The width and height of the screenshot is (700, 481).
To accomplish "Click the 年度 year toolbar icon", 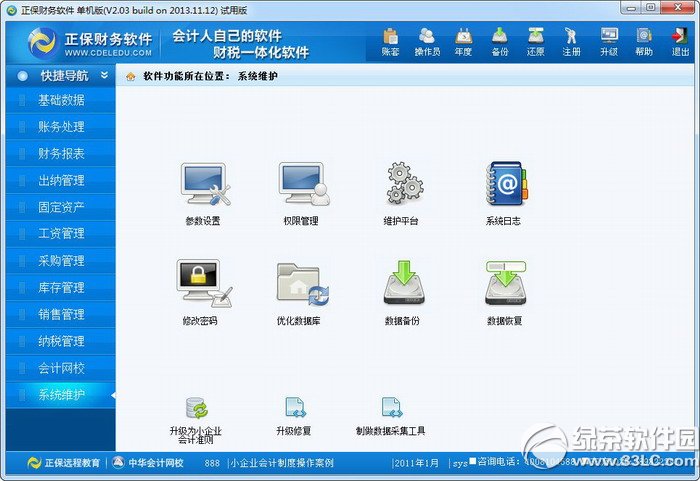I will pos(463,42).
